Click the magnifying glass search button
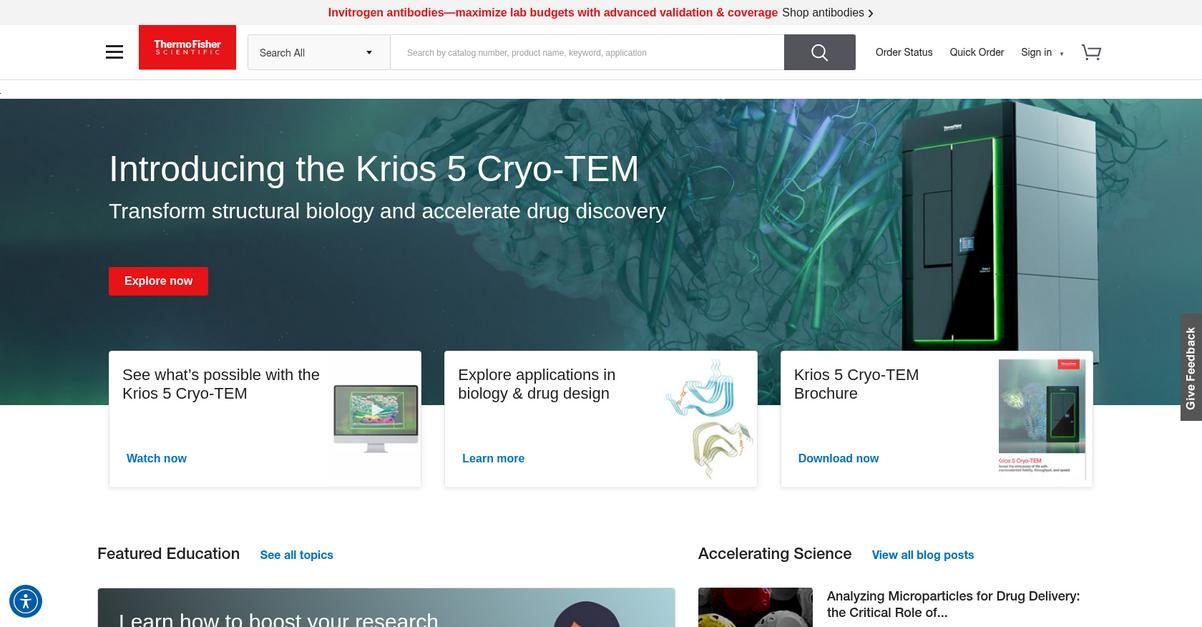This screenshot has height=627, width=1202. pos(819,52)
